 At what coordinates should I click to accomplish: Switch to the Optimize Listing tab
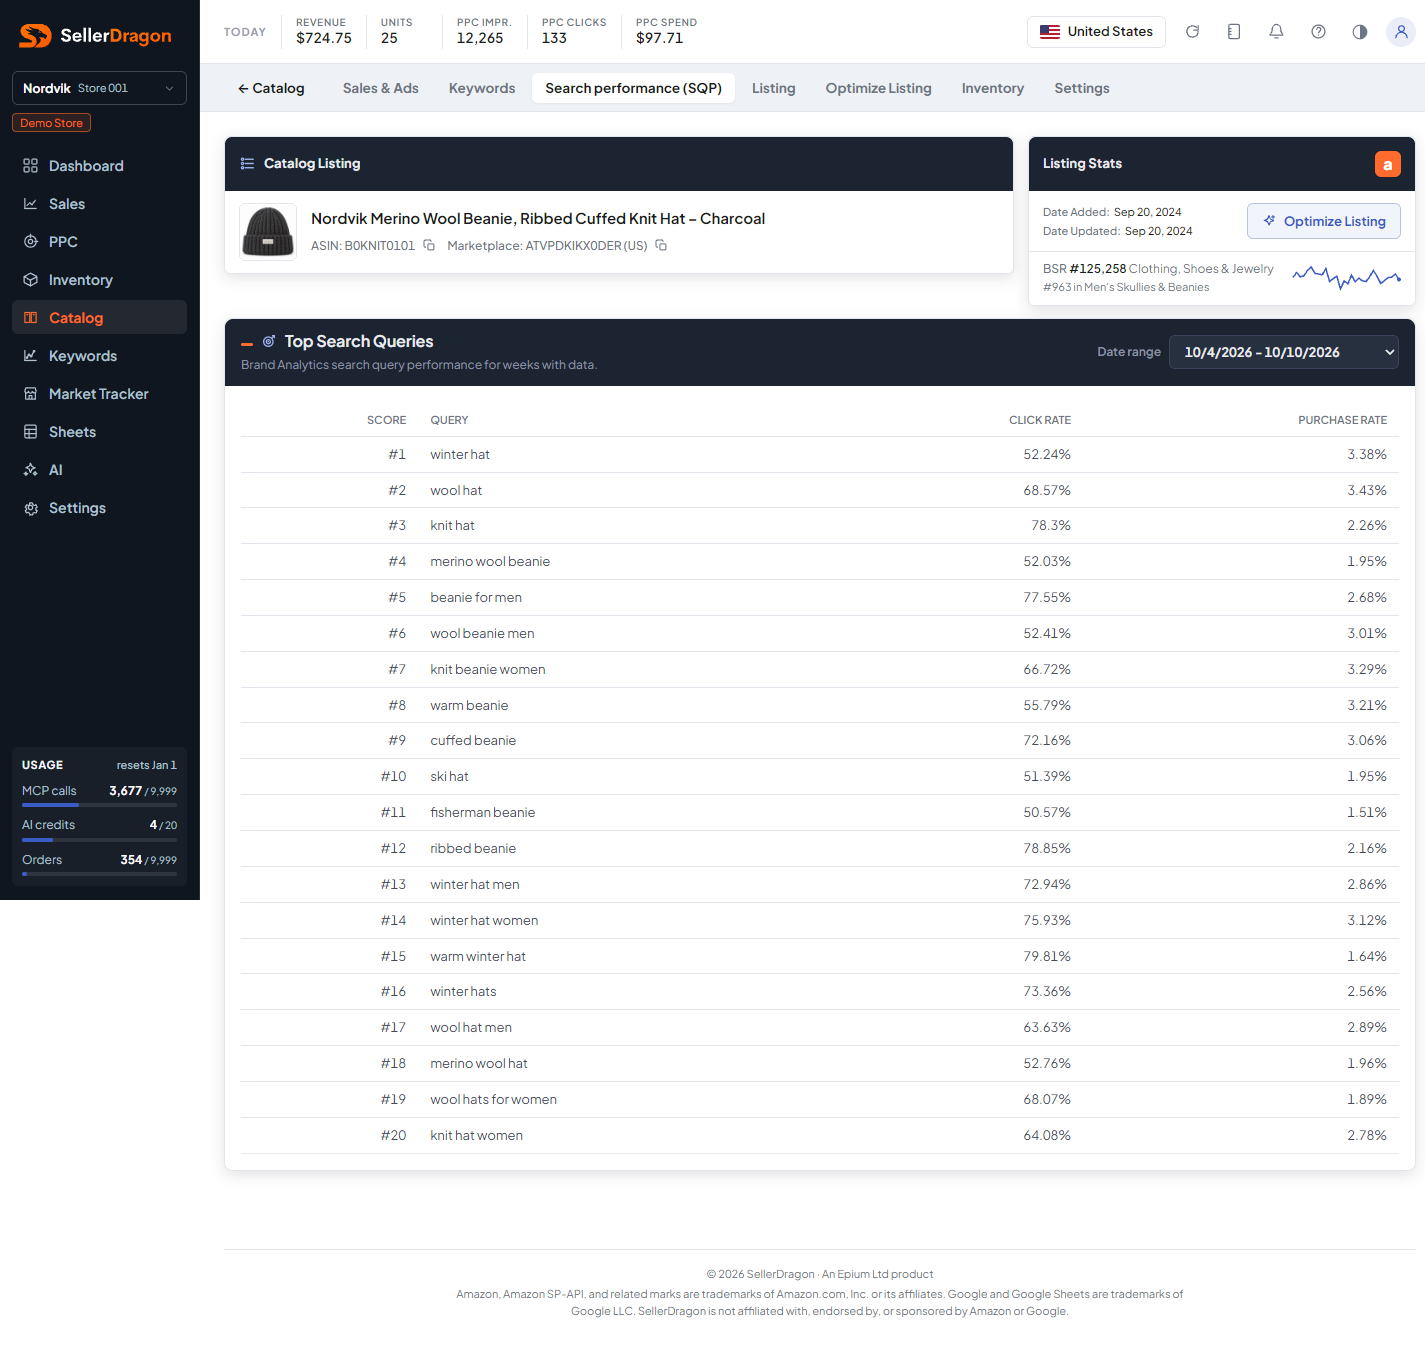tap(879, 88)
